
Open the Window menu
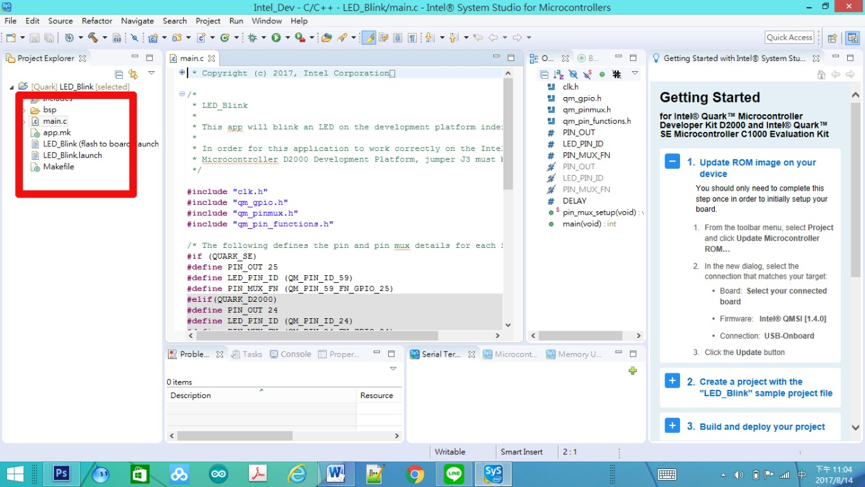click(266, 21)
